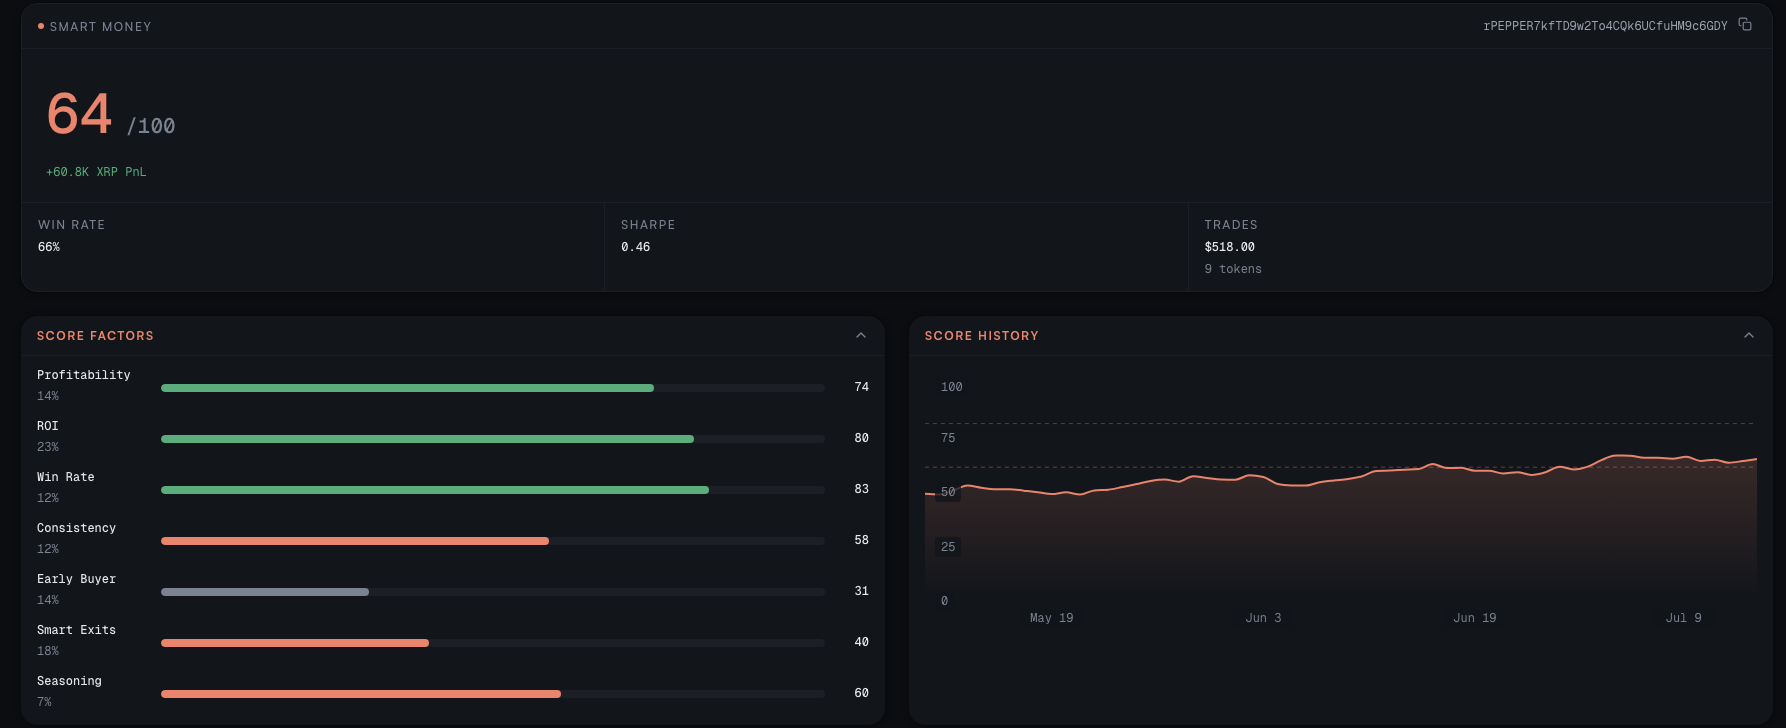
Task: Select the wallet address text rPEPPER7kfTD9w2To4CQk6UCfuHM9c6GDY
Action: 1605,26
